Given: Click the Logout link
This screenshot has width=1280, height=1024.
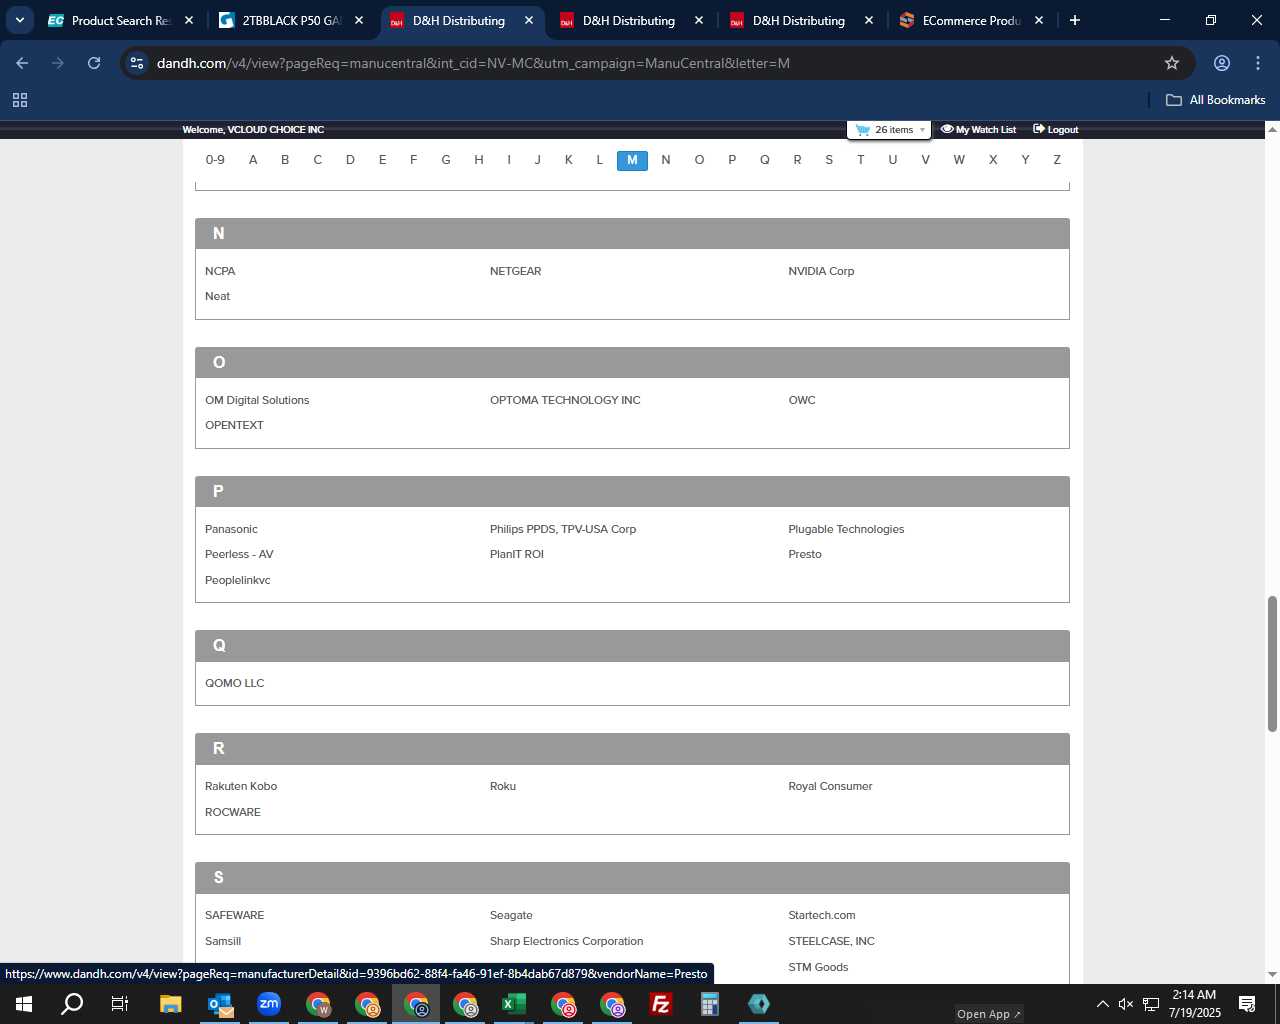Looking at the screenshot, I should (1055, 129).
